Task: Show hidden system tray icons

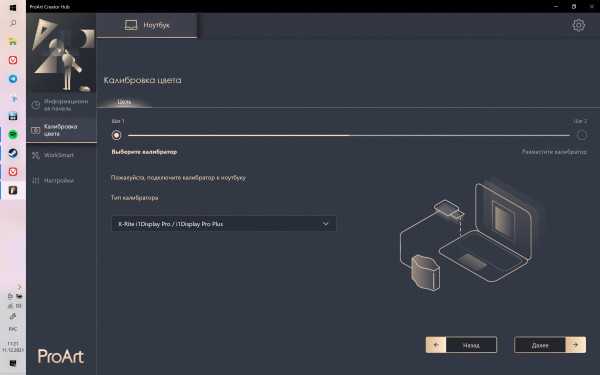Action: [19, 287]
